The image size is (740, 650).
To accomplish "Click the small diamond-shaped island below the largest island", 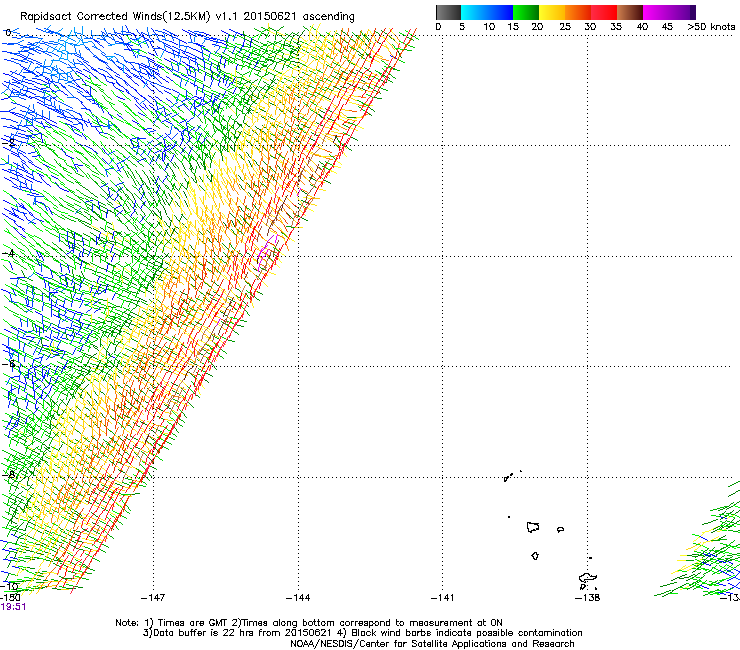I will pos(535,556).
